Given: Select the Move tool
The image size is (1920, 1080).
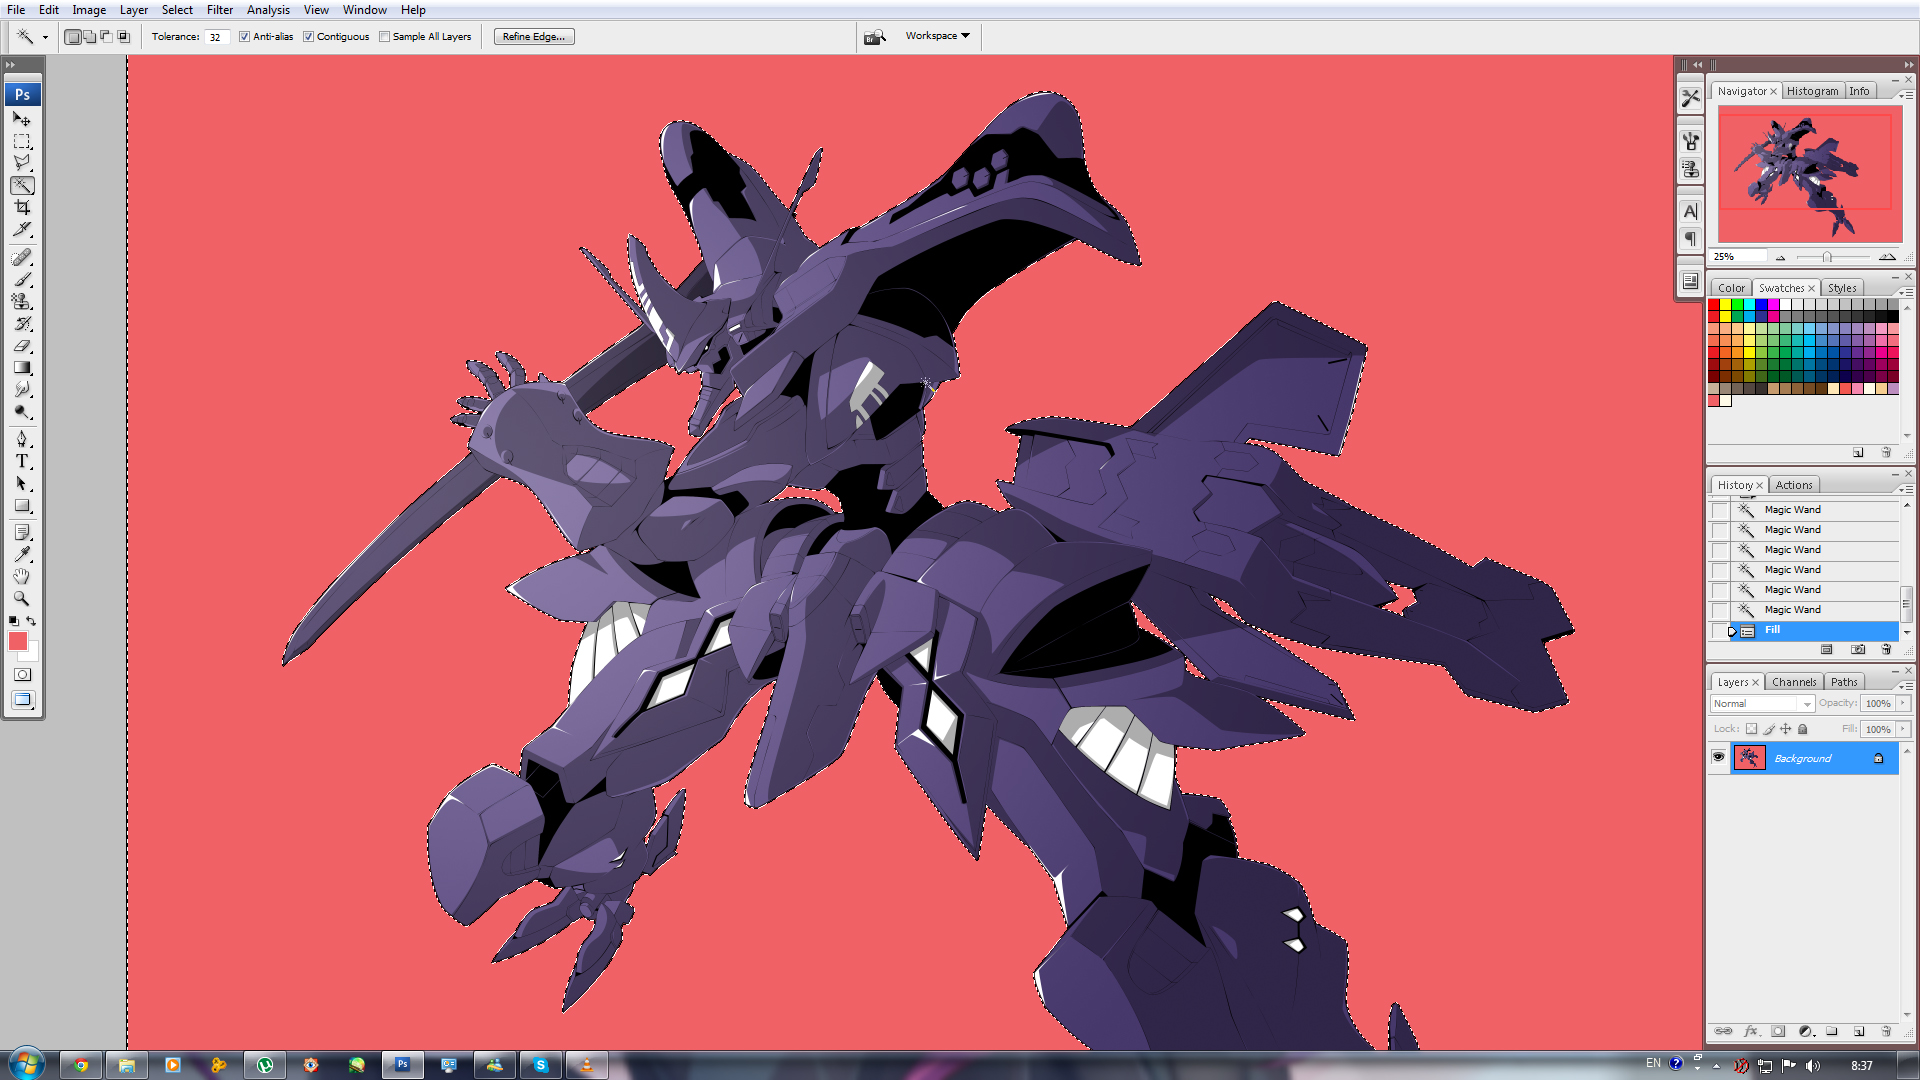Looking at the screenshot, I should point(22,119).
